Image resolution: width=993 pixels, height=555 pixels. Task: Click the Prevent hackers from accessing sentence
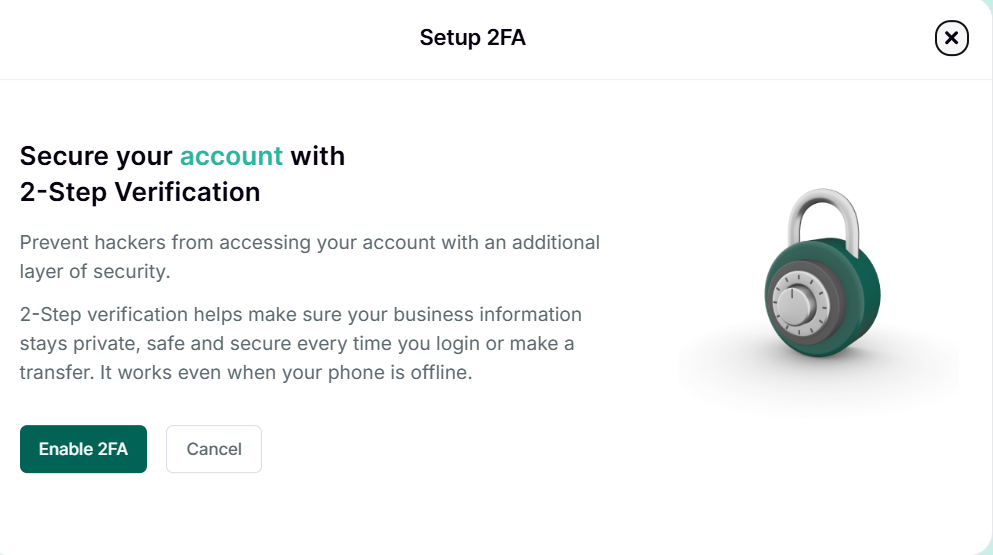tap(310, 242)
